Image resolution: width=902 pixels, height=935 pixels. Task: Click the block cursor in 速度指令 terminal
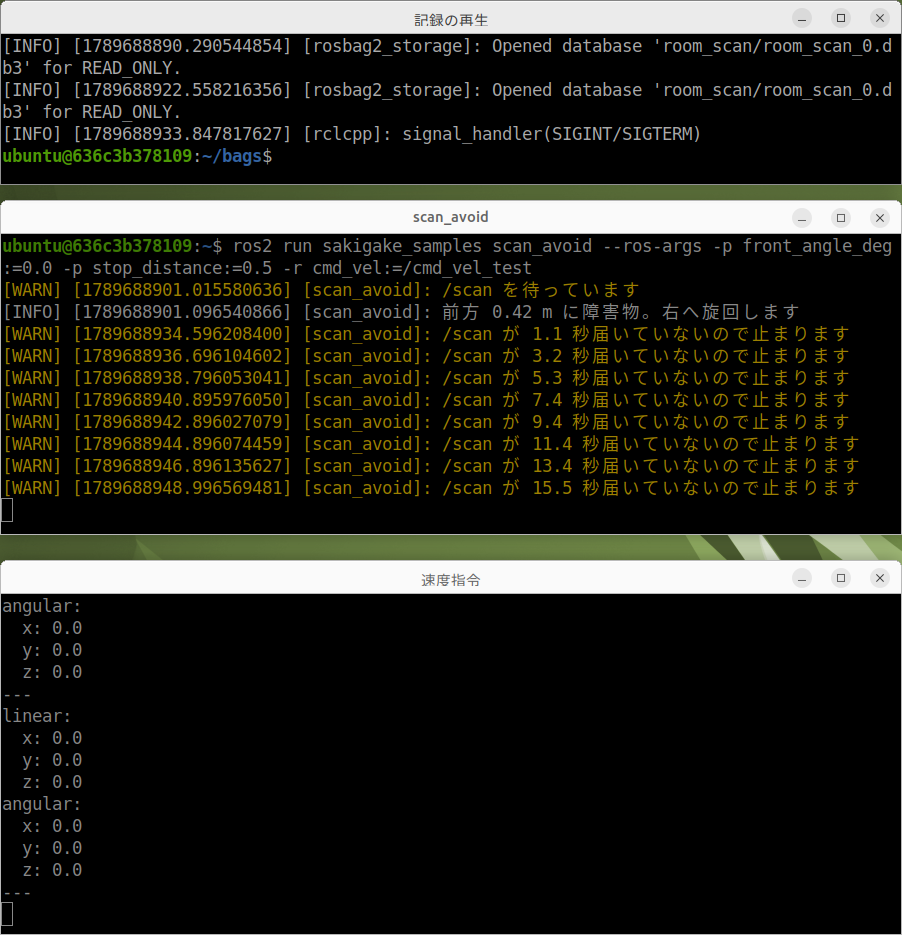[7, 915]
